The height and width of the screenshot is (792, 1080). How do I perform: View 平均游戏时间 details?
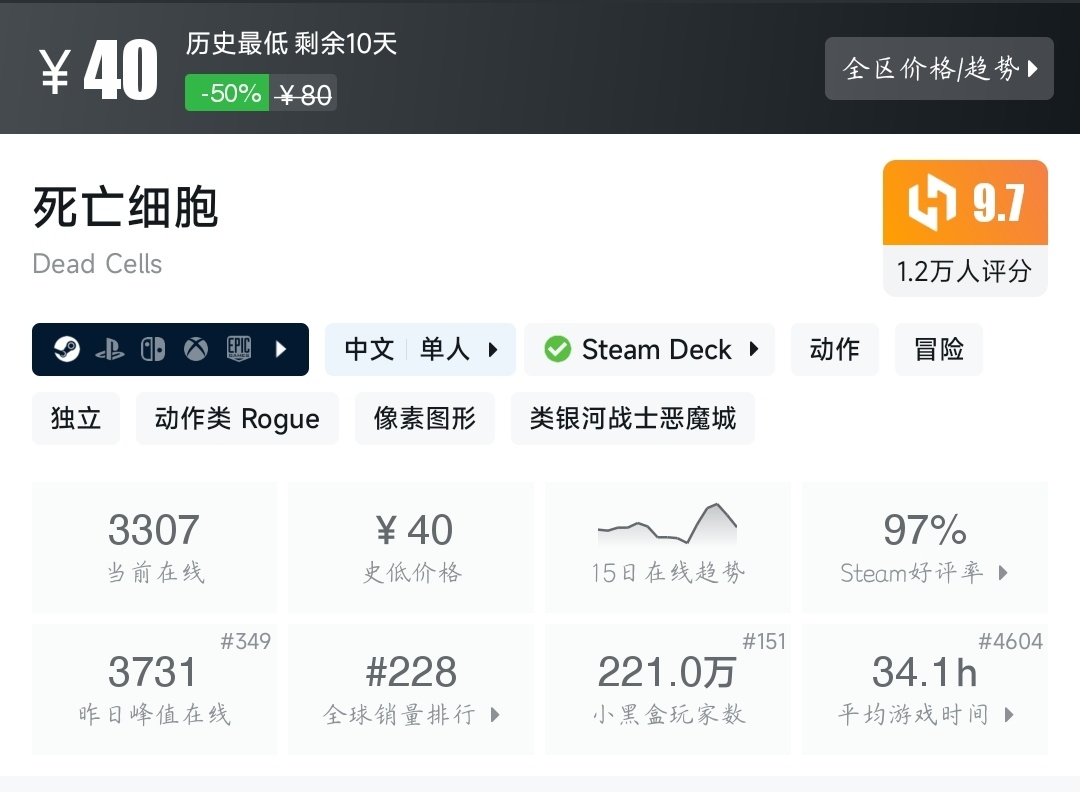tap(924, 689)
